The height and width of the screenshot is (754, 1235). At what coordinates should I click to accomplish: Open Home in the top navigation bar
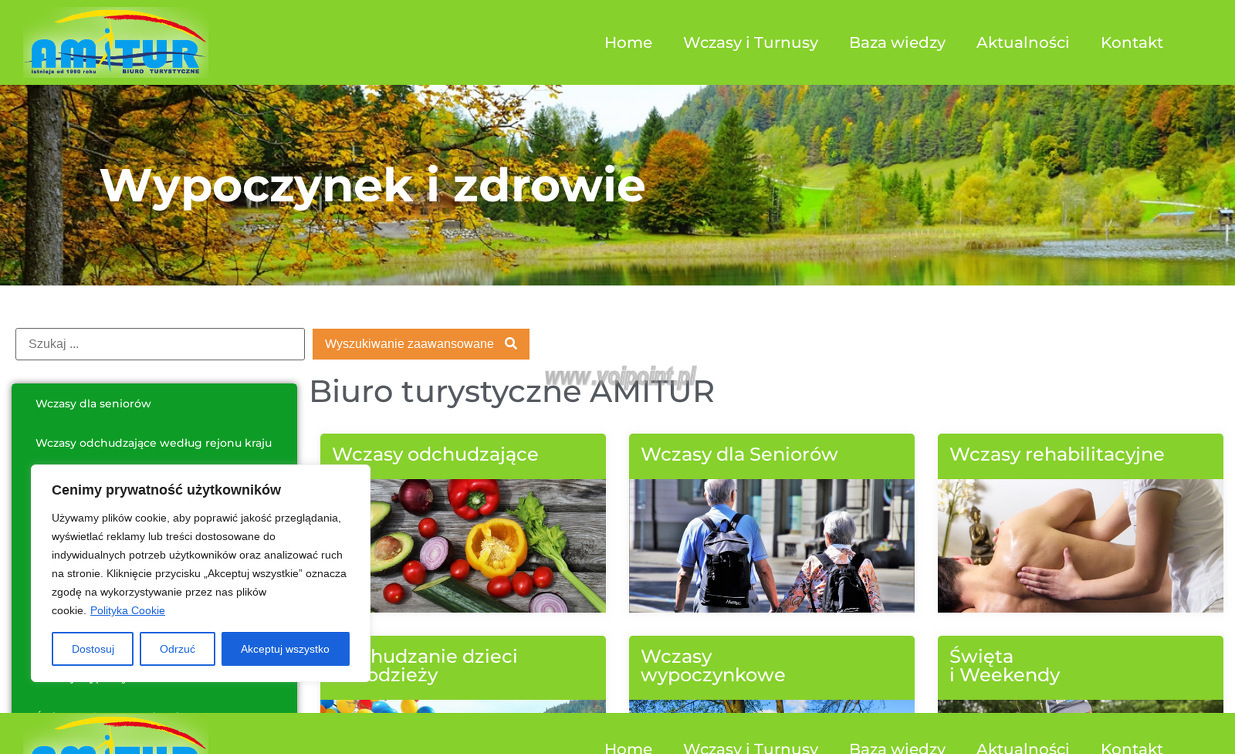(628, 43)
